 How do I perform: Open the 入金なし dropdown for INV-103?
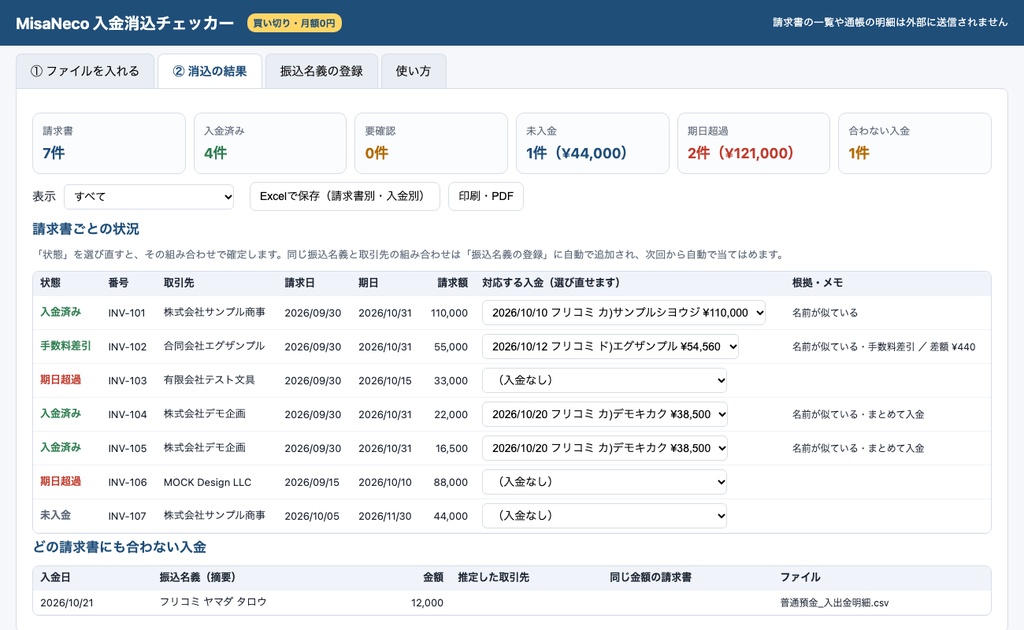[x=605, y=381]
